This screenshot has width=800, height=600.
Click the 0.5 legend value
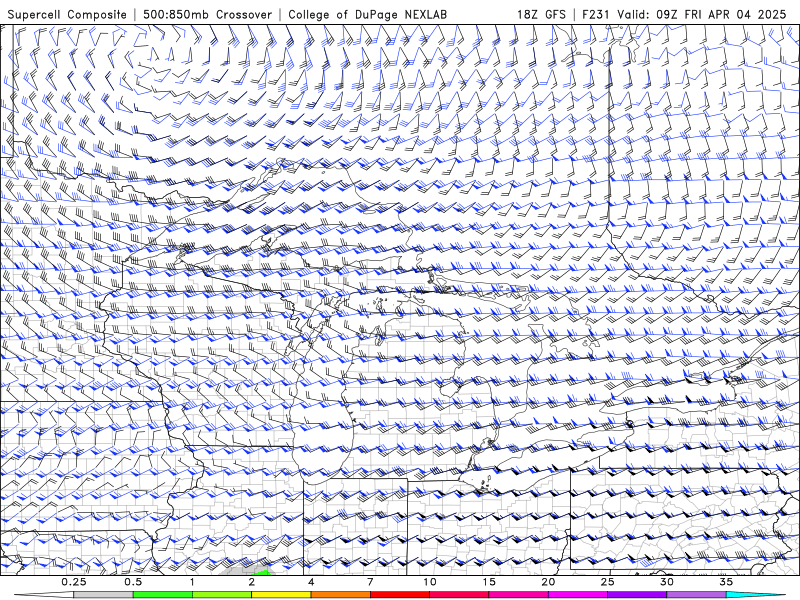[133, 582]
